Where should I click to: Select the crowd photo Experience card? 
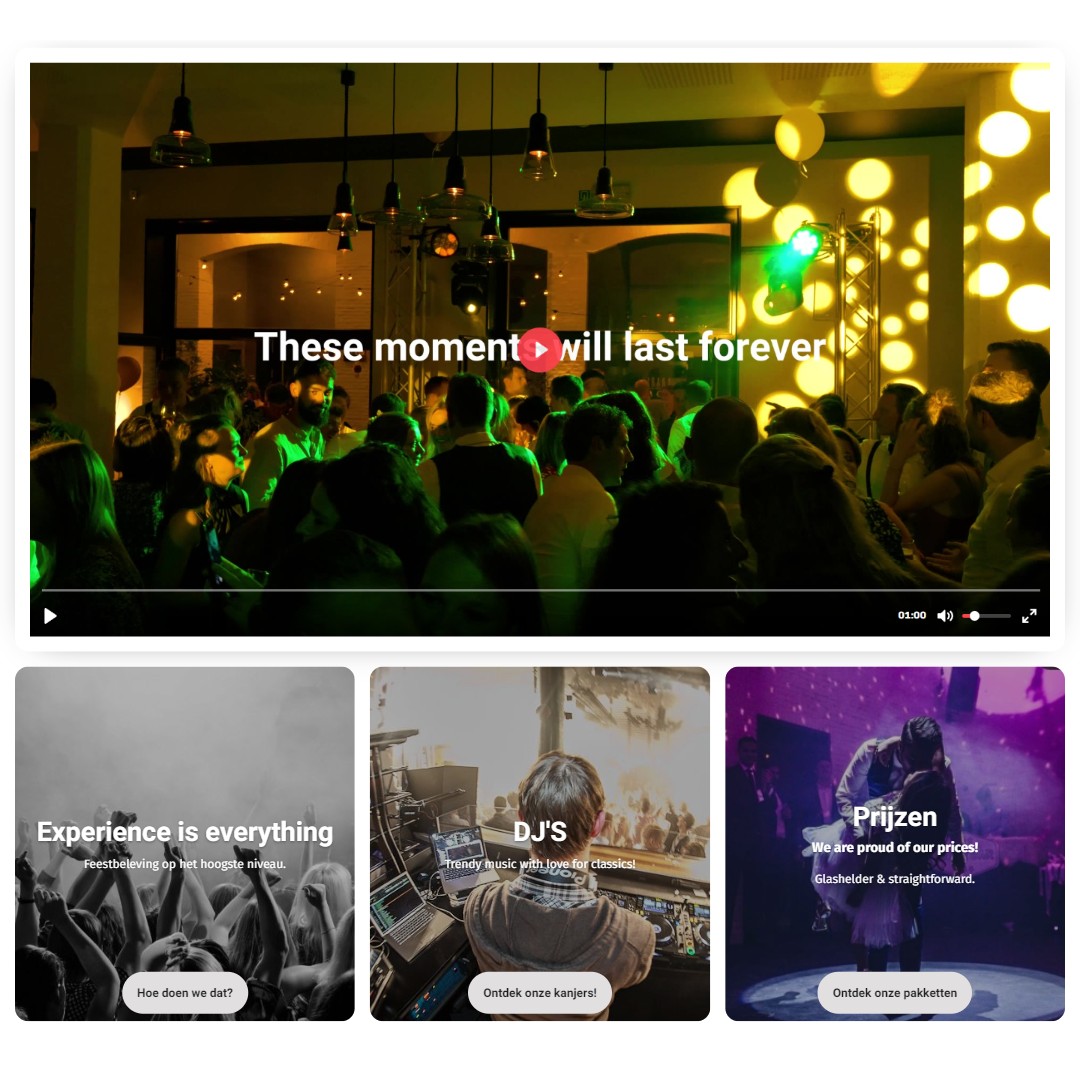click(185, 844)
